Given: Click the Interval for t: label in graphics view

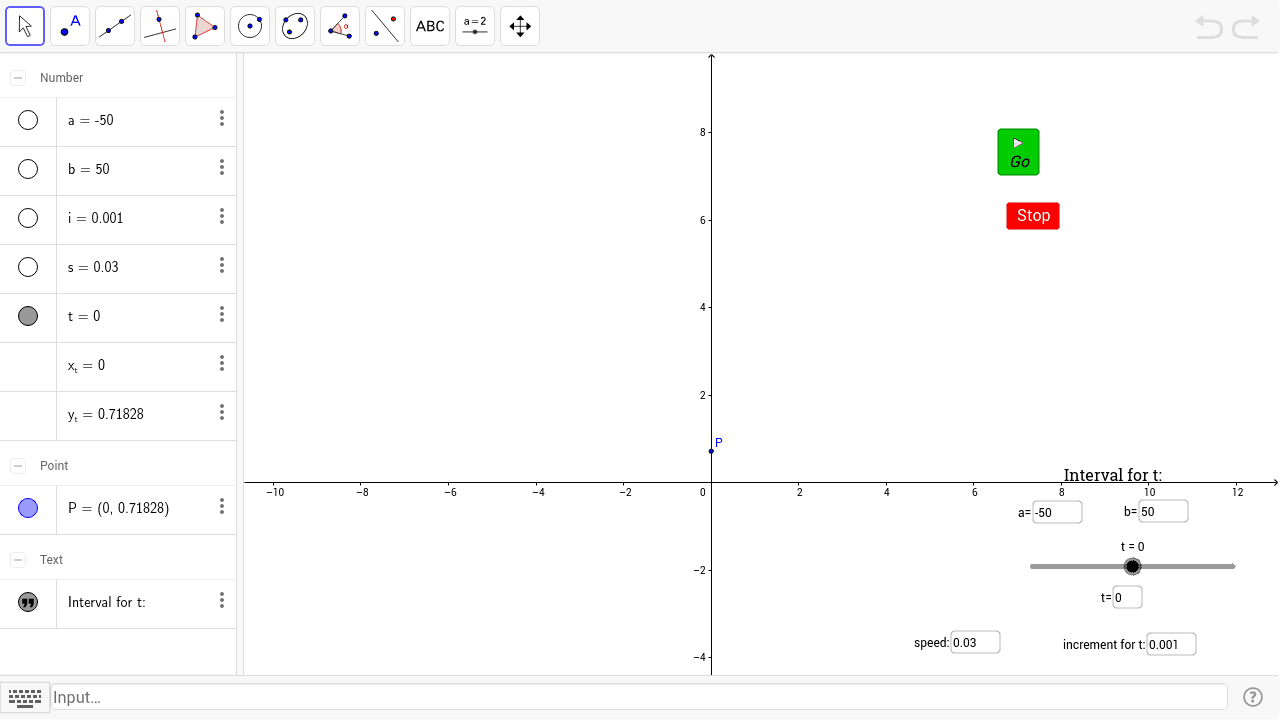Looking at the screenshot, I should (x=1113, y=475).
